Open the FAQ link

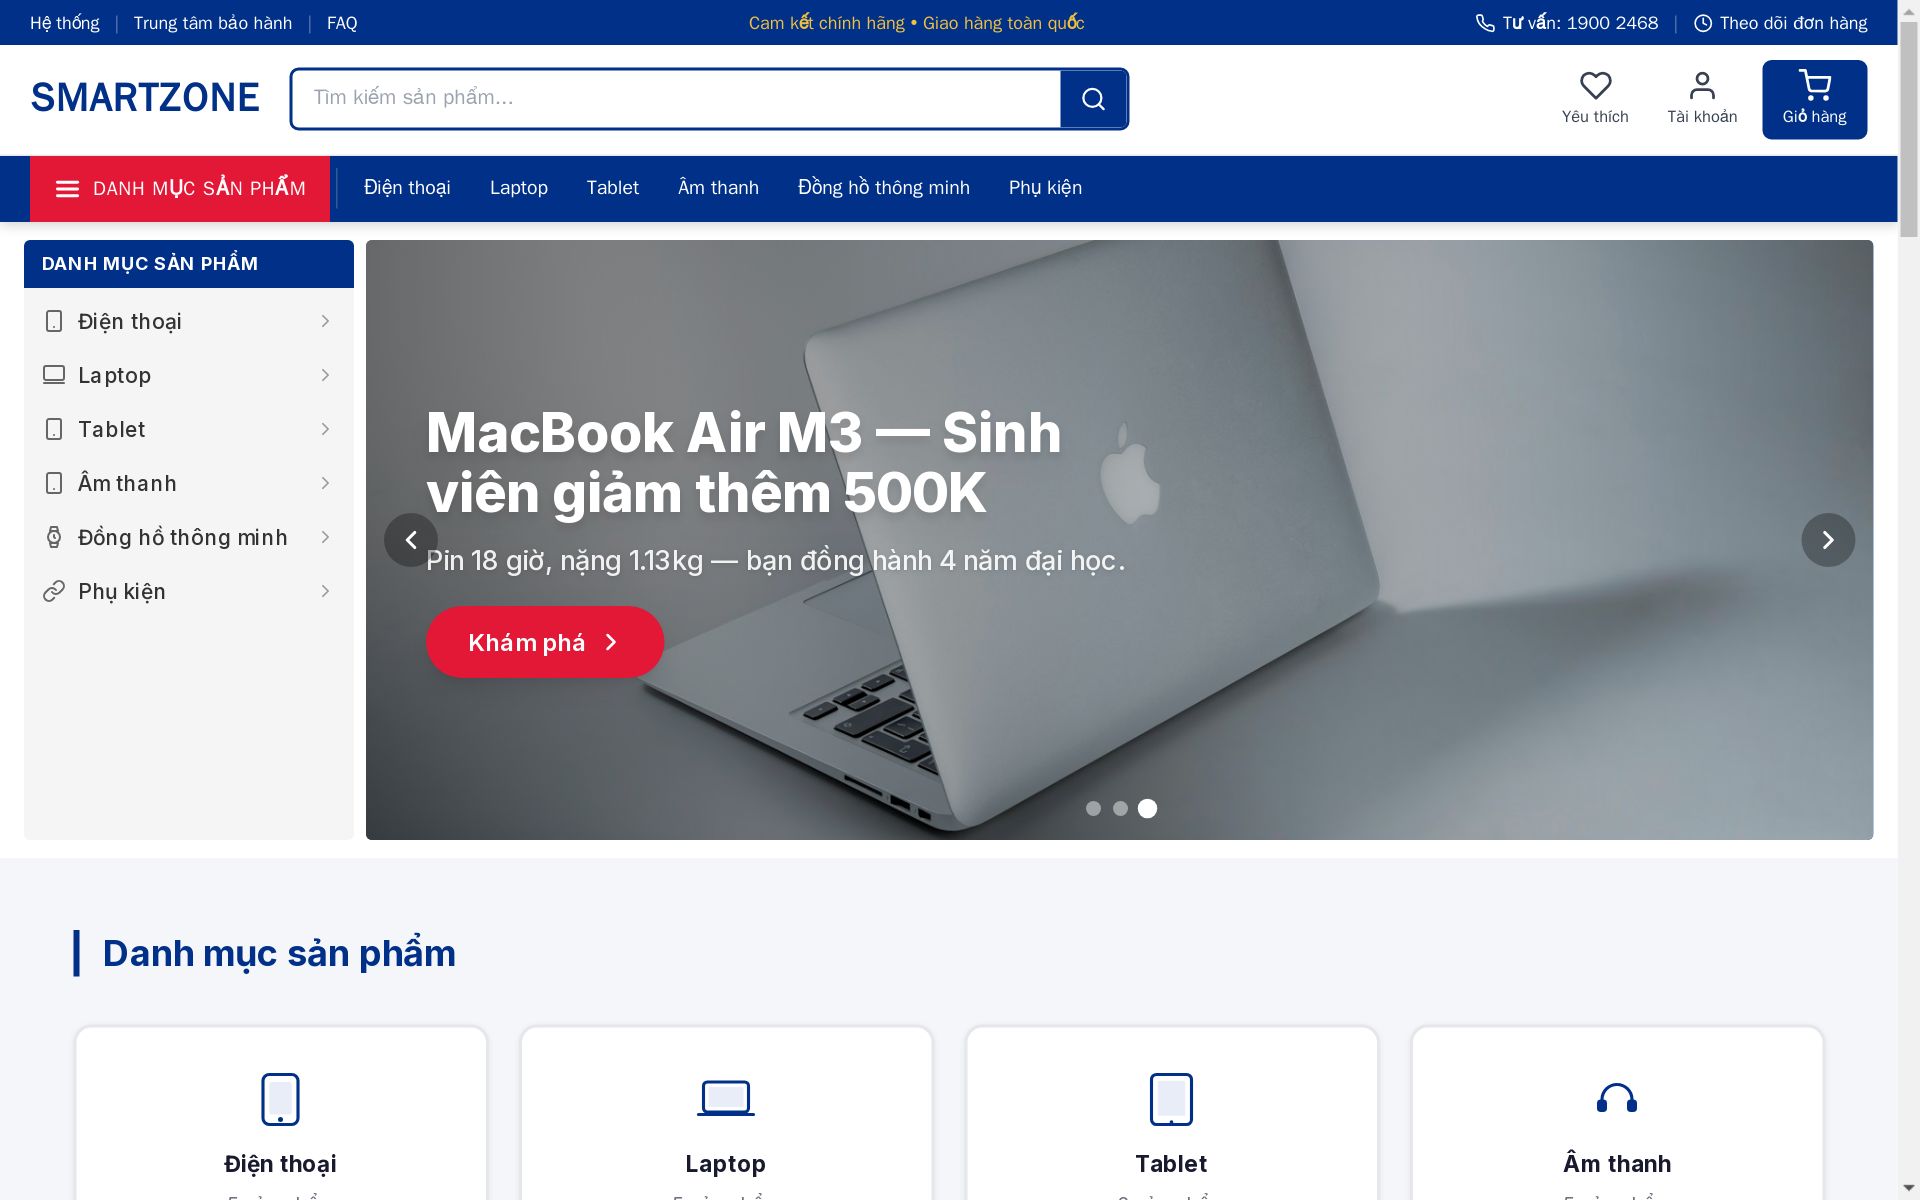(x=342, y=23)
